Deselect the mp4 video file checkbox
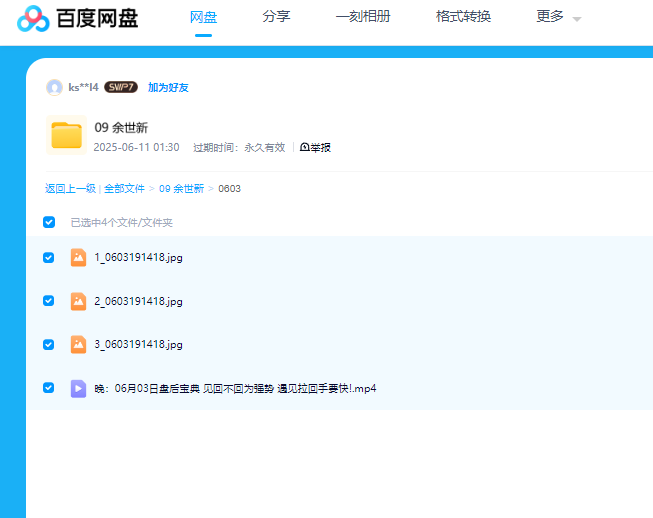Image resolution: width=653 pixels, height=518 pixels. click(49, 388)
